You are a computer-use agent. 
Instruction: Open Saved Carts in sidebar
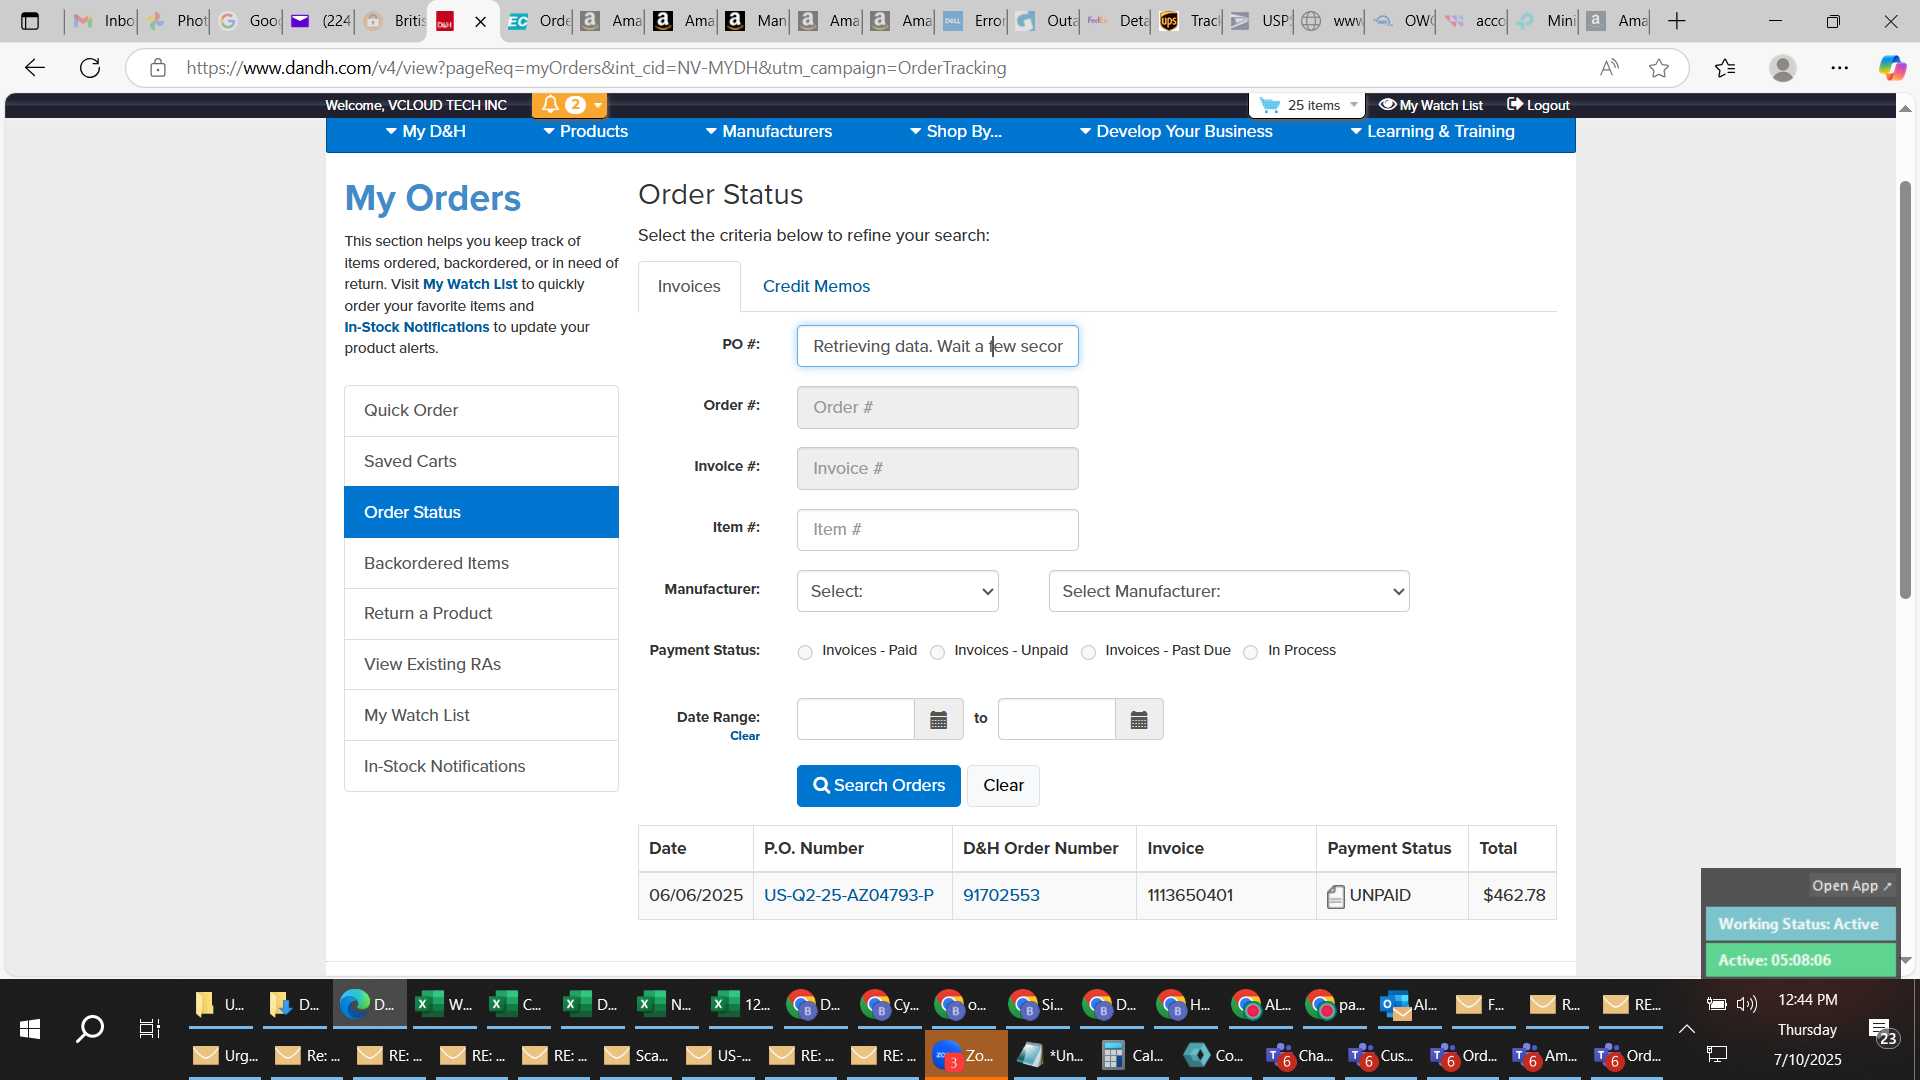[x=481, y=461]
